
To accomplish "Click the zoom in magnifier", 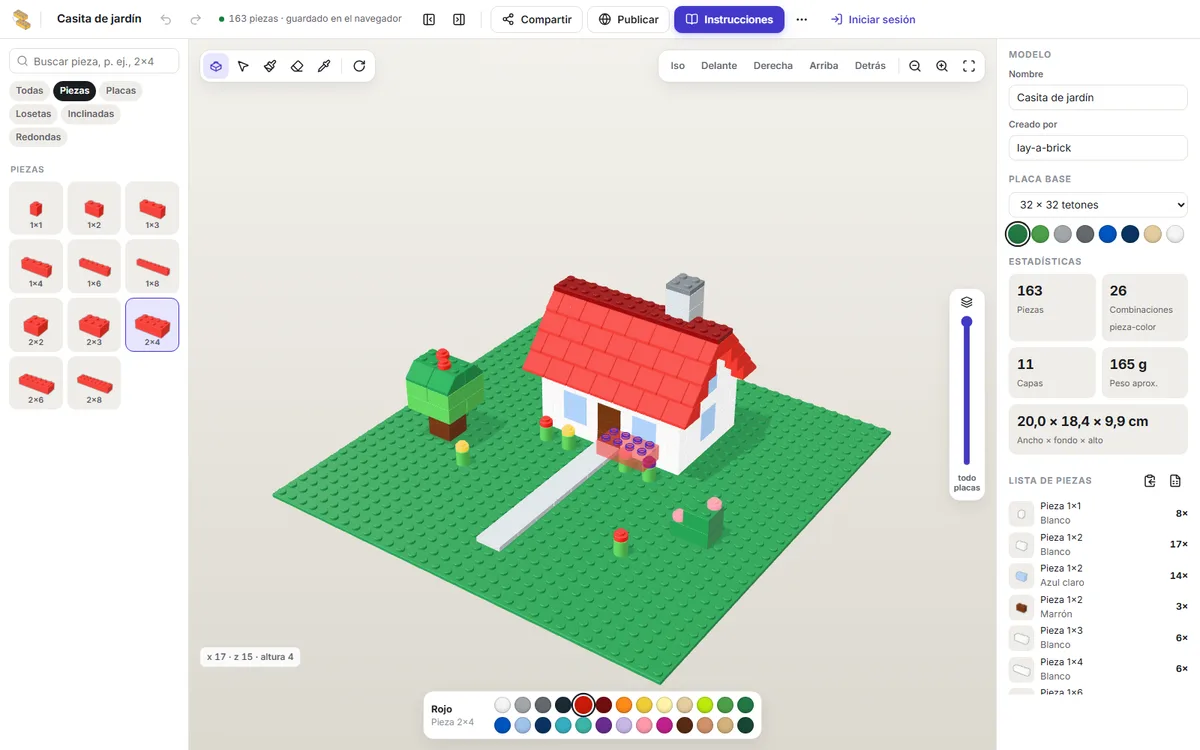I will click(x=942, y=66).
